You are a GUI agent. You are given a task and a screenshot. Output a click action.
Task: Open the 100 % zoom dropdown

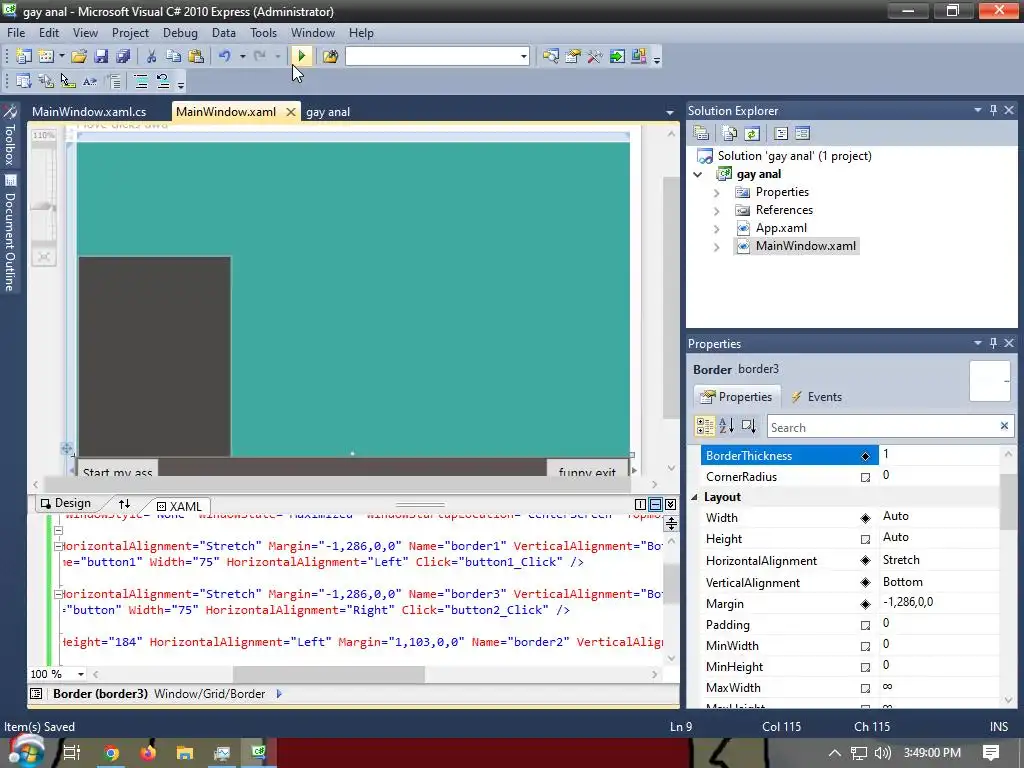pyautogui.click(x=80, y=674)
